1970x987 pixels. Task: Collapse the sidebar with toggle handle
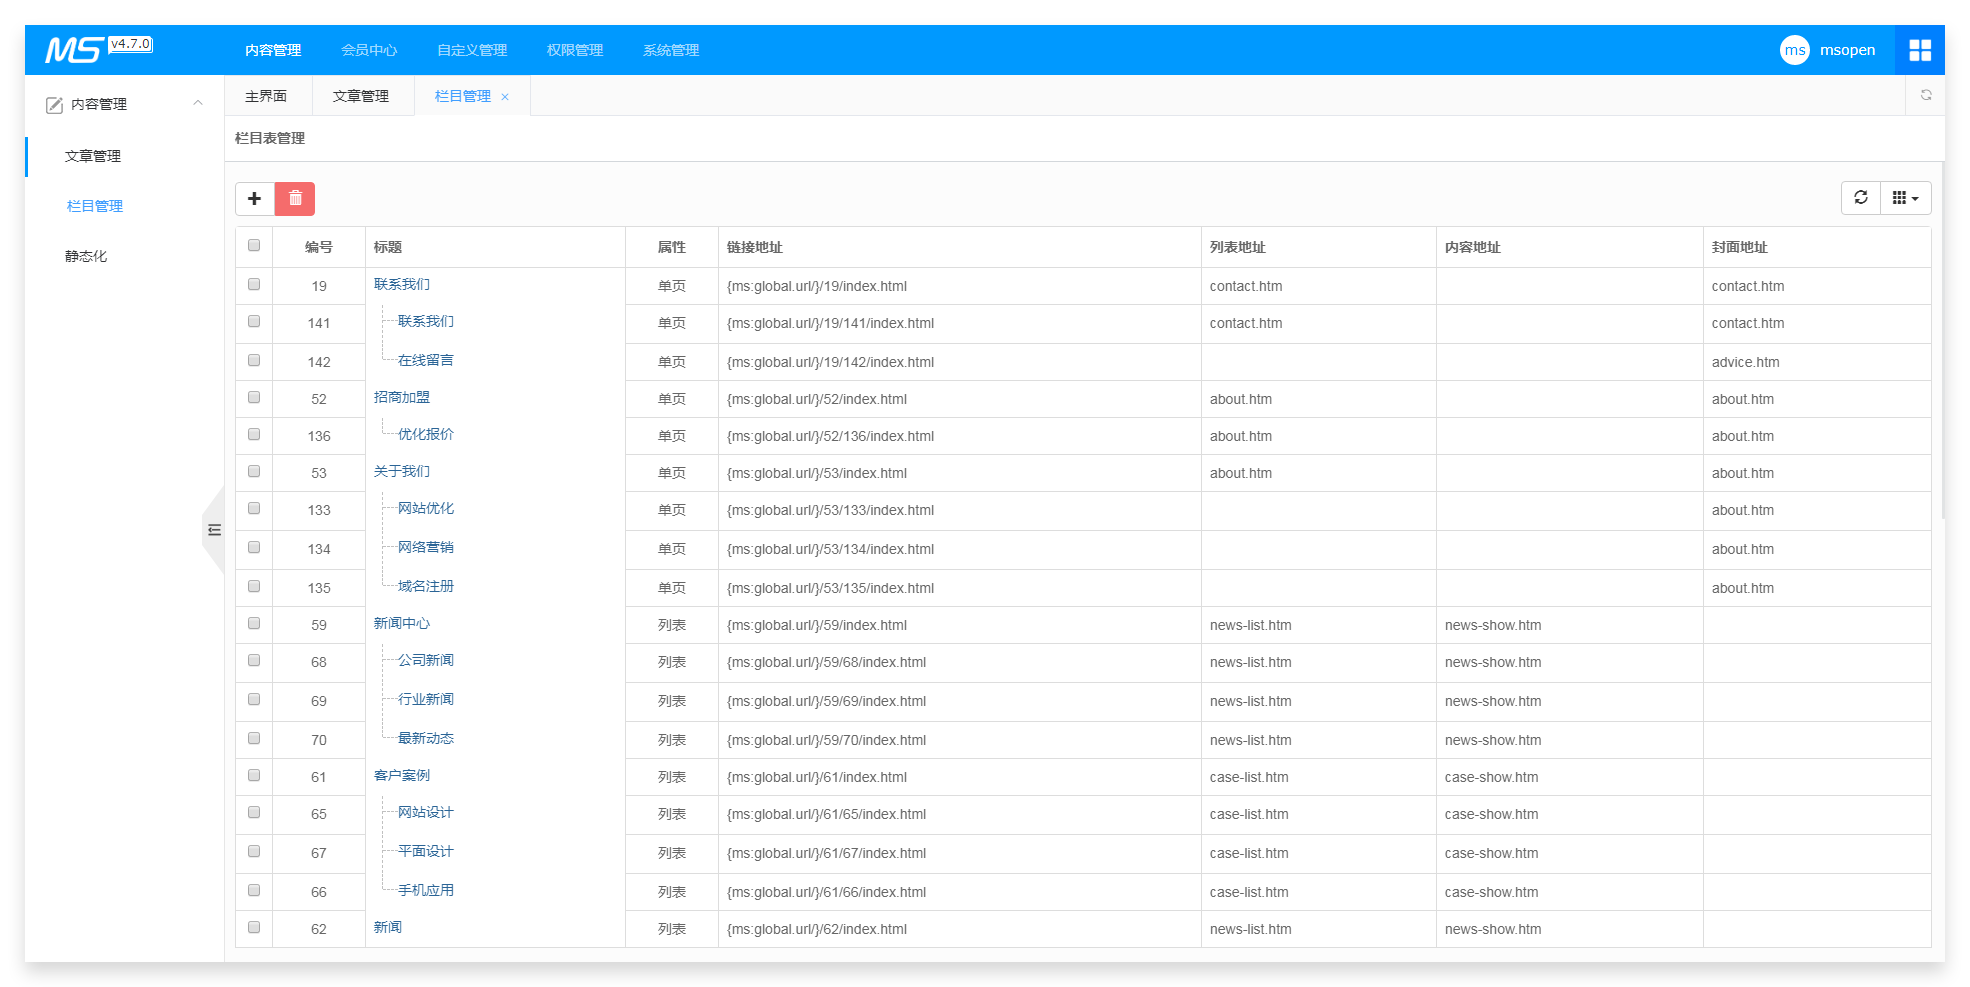pyautogui.click(x=214, y=530)
